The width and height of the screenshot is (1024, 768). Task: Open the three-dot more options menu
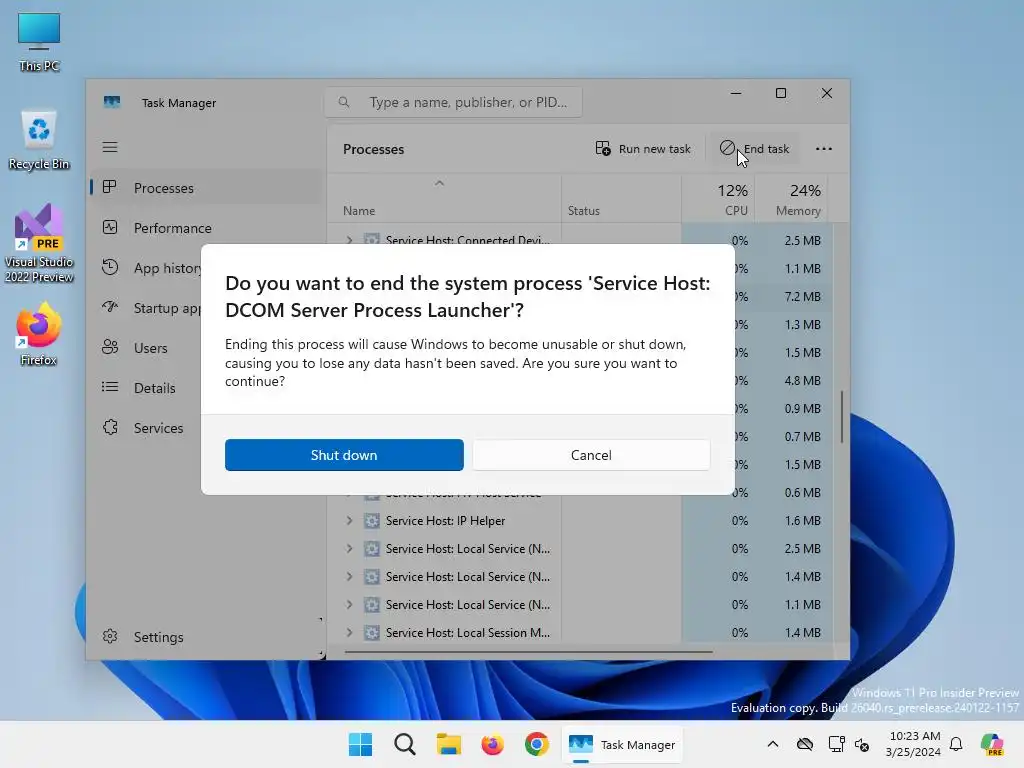pyautogui.click(x=824, y=149)
